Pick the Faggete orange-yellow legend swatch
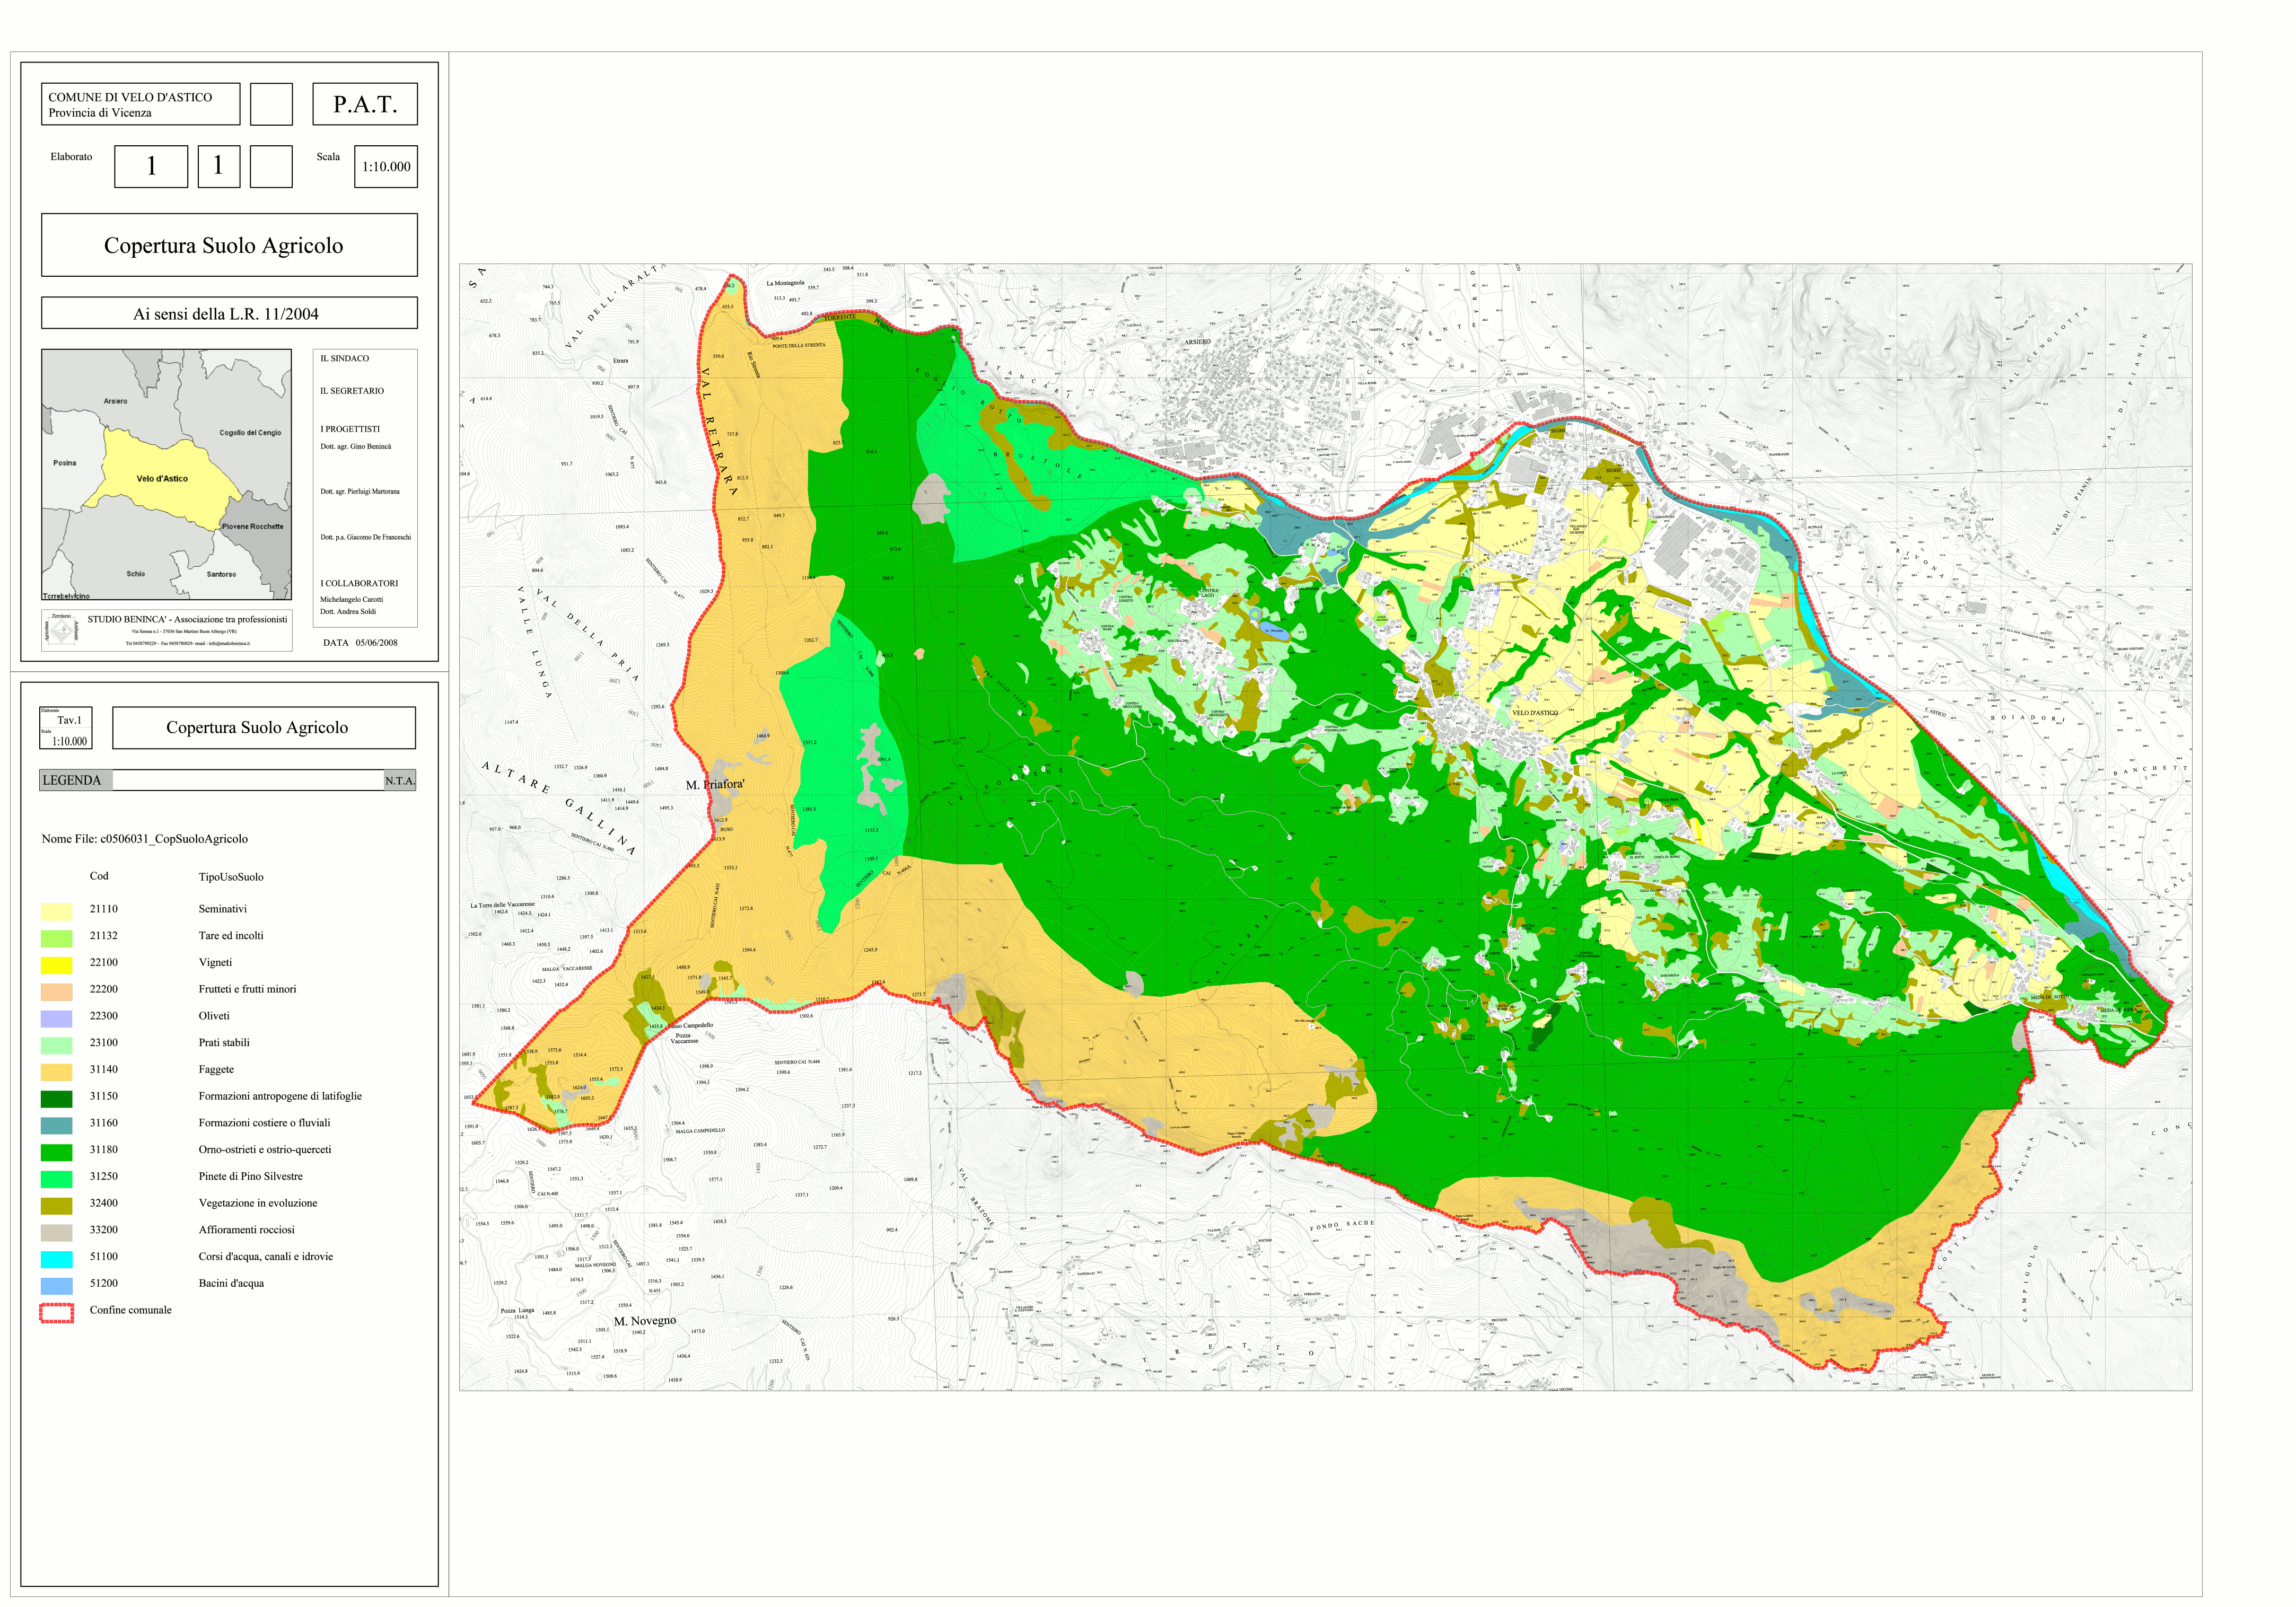Screen dimensions: 2296x1607 [x=56, y=1071]
